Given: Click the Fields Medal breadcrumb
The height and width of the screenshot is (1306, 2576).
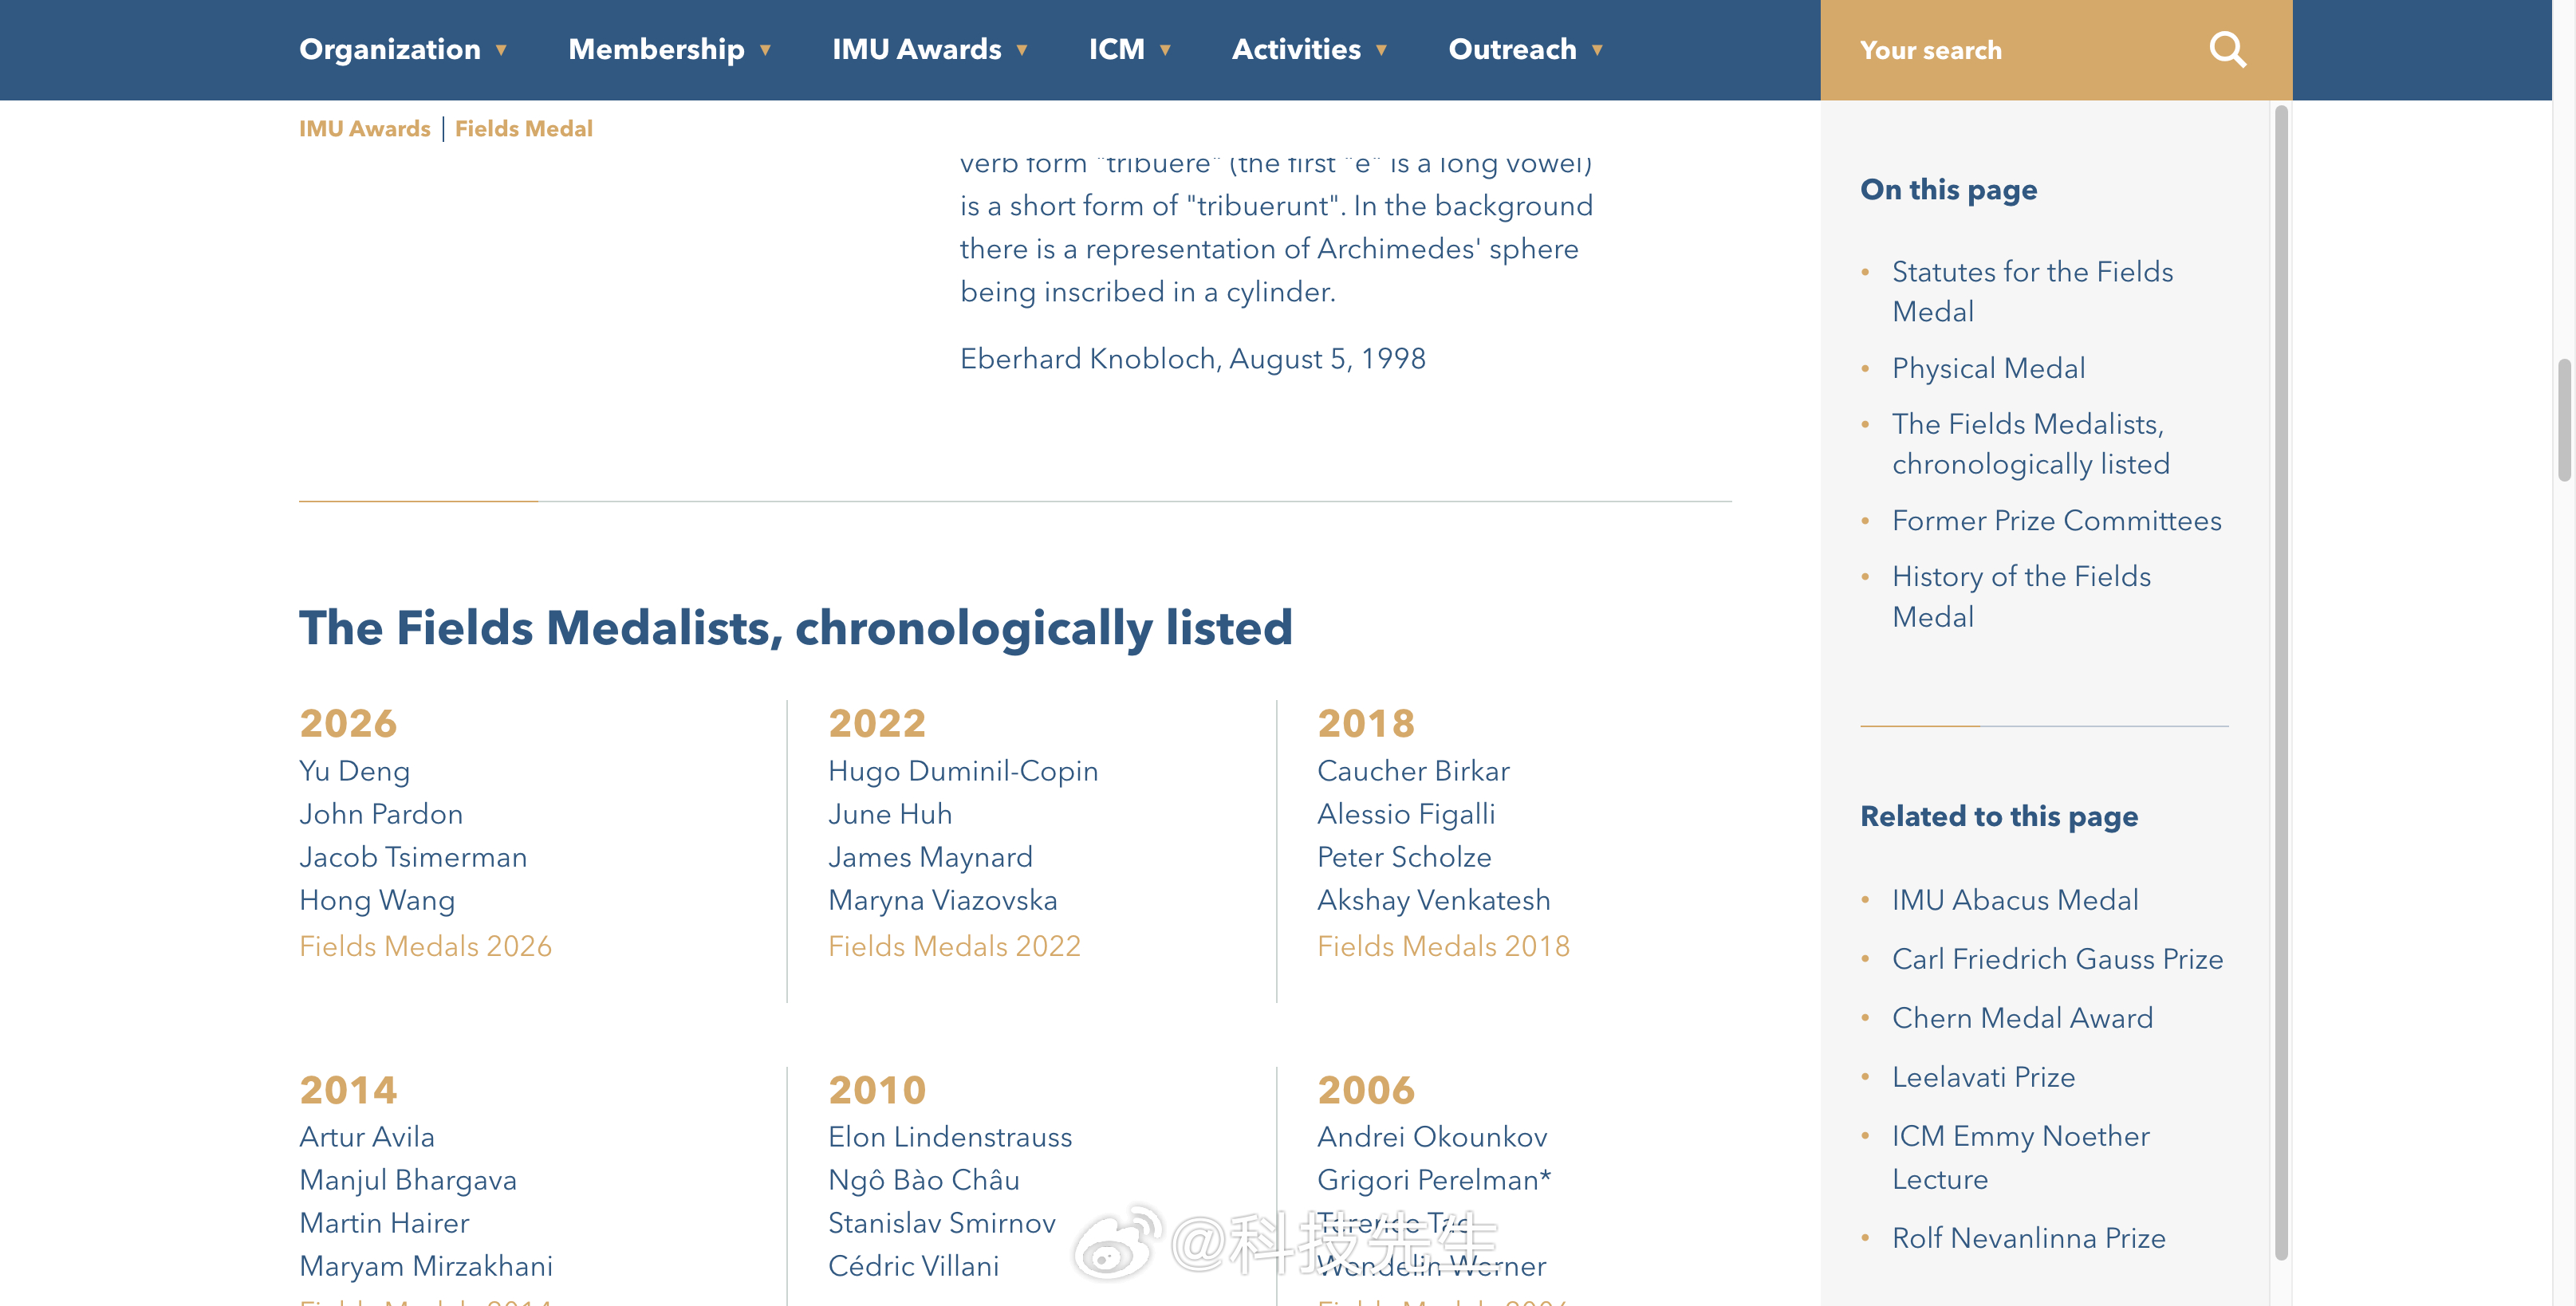Looking at the screenshot, I should pyautogui.click(x=523, y=128).
